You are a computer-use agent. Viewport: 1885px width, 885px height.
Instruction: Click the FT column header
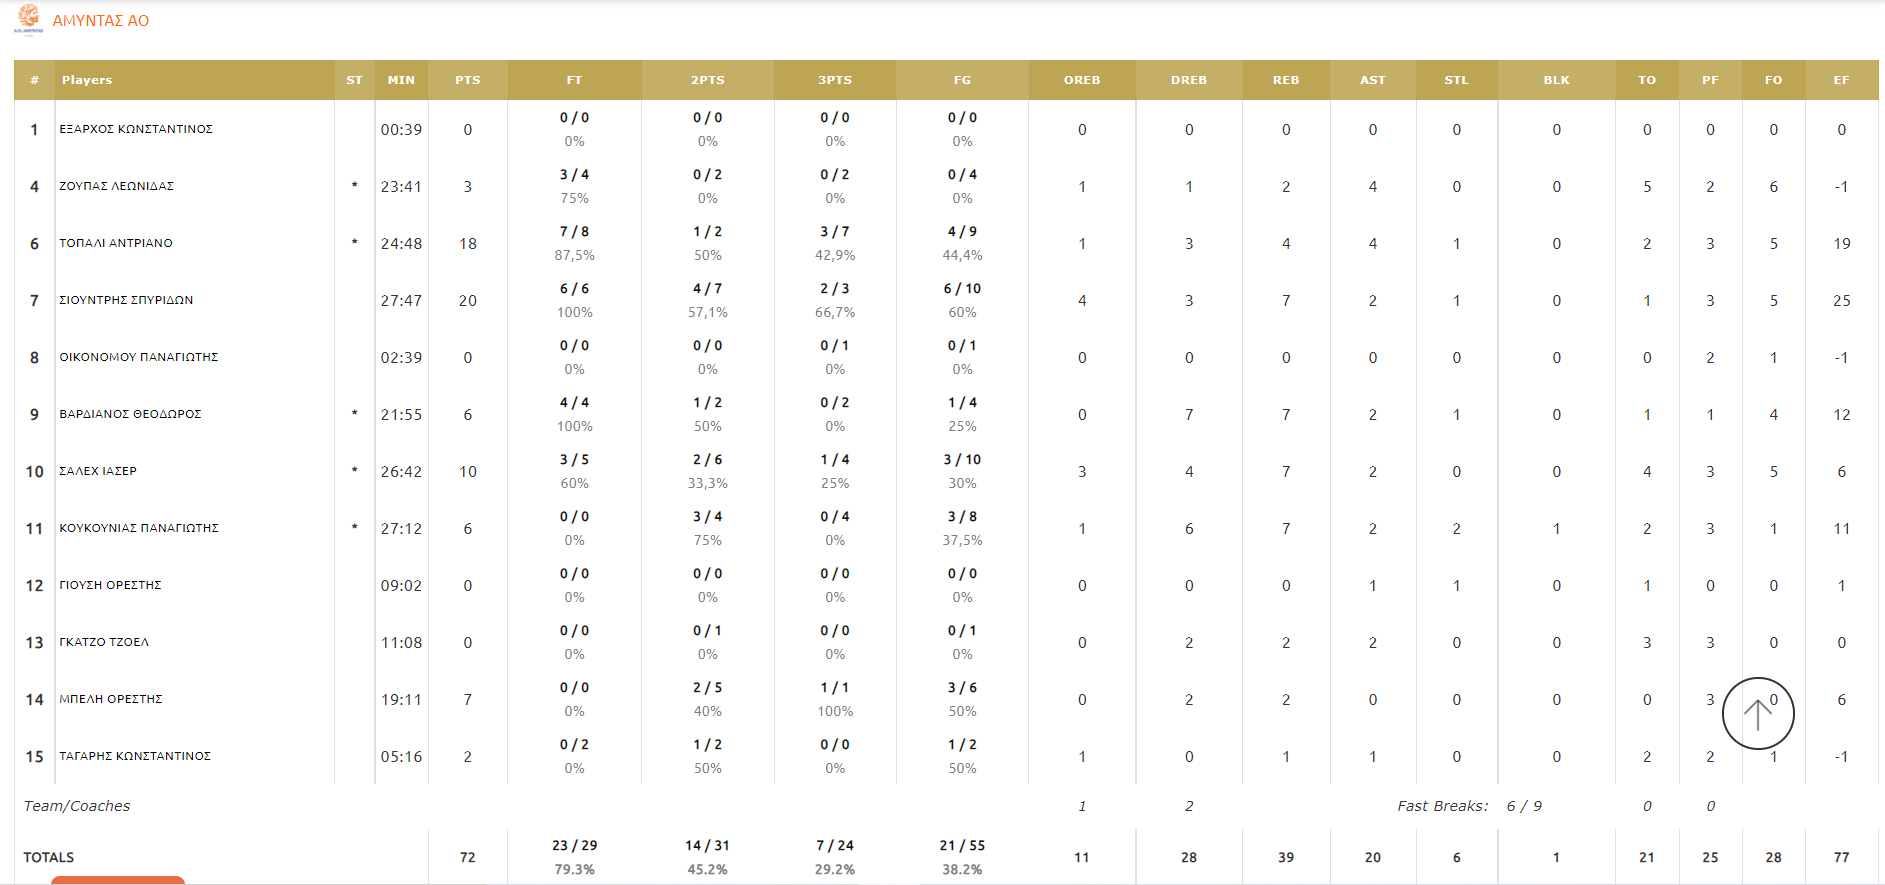[573, 80]
